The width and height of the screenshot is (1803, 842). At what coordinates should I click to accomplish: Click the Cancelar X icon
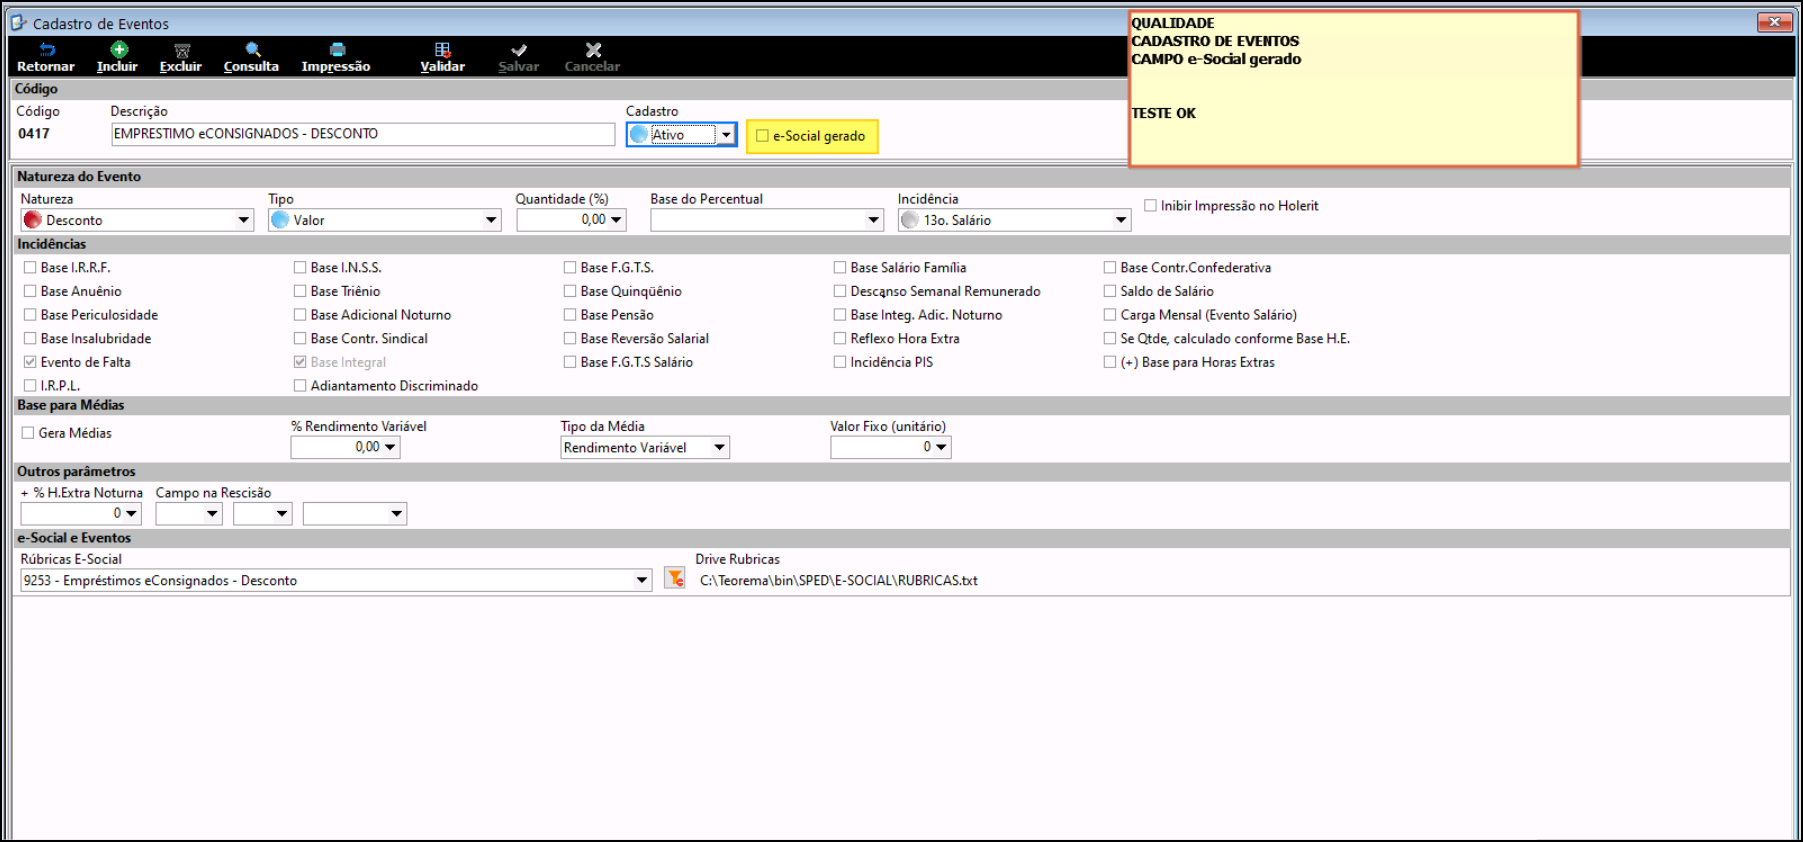pyautogui.click(x=594, y=49)
